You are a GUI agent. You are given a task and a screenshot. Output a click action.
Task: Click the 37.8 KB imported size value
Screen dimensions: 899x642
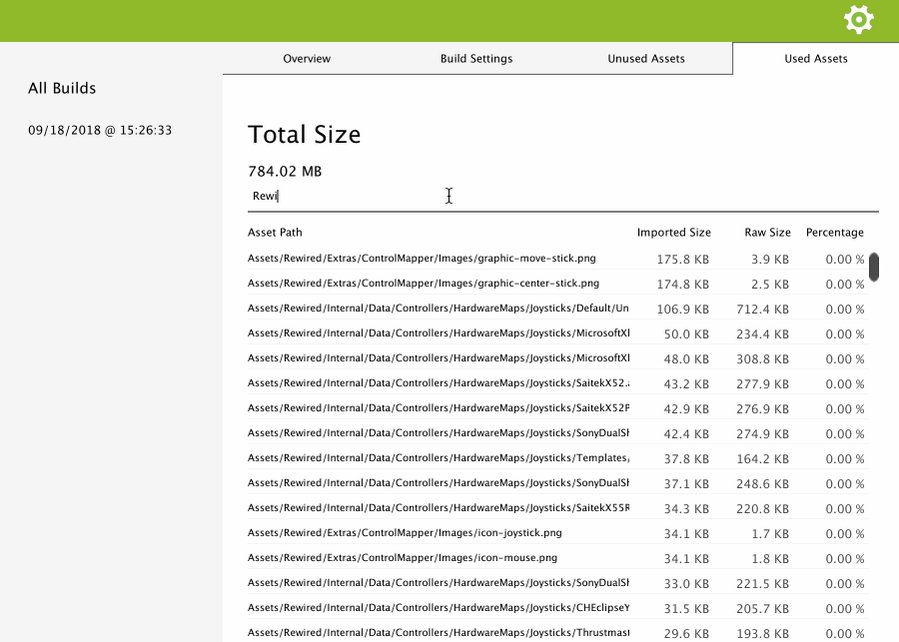click(686, 459)
